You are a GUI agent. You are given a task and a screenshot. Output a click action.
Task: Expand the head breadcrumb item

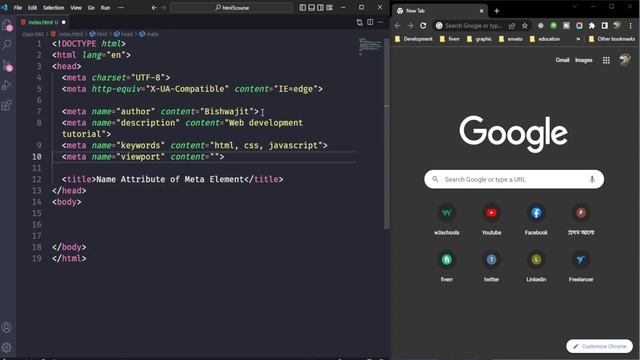pos(124,34)
